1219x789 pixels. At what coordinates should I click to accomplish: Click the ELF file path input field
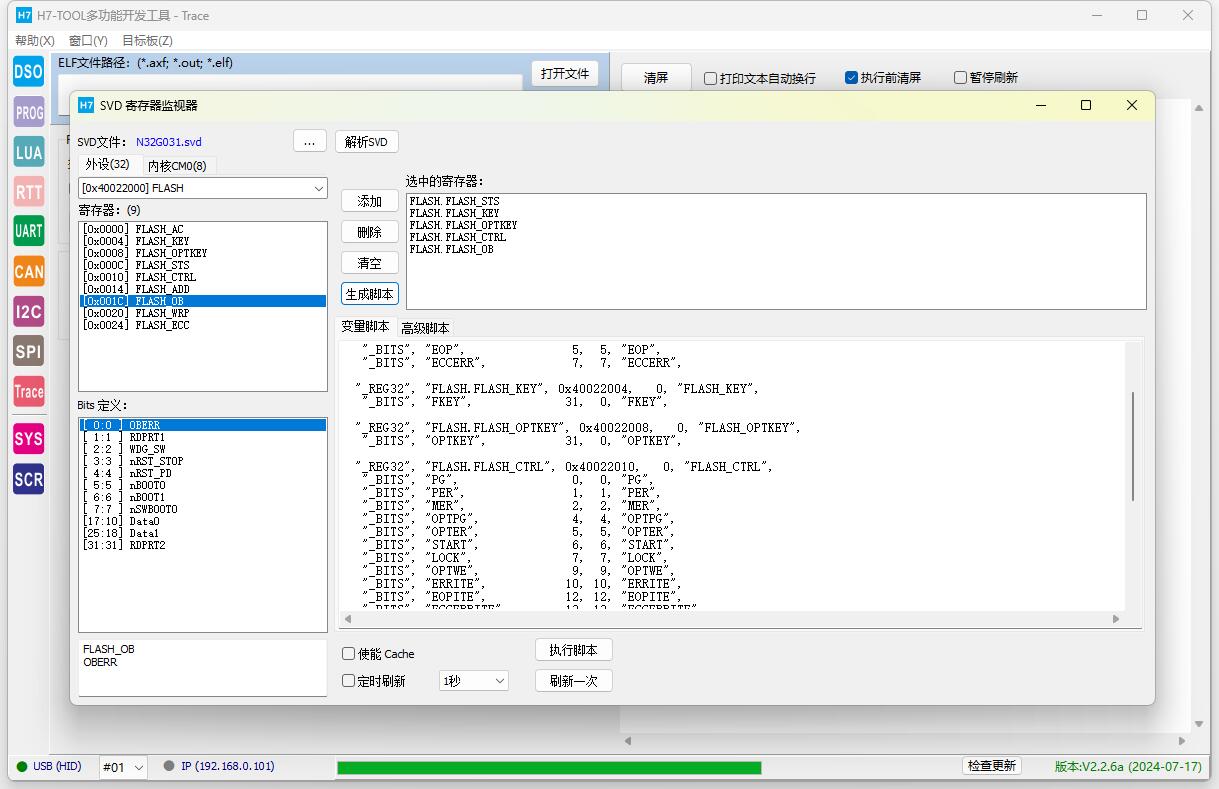pyautogui.click(x=290, y=84)
